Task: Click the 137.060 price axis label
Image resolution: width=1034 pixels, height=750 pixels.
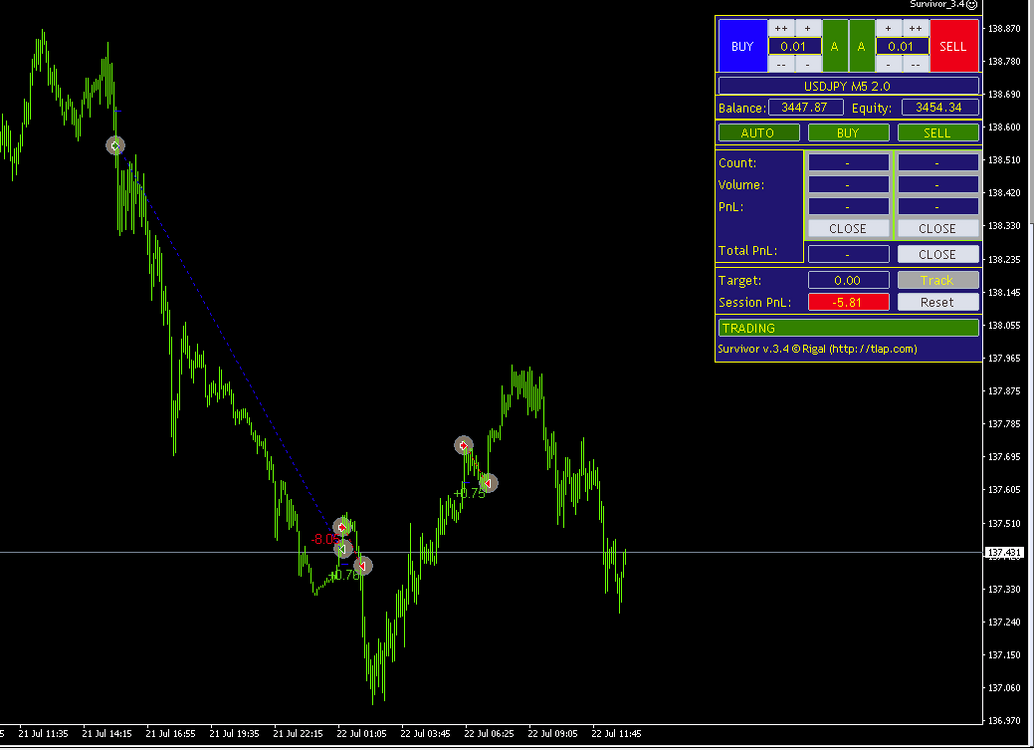Action: 1005,688
